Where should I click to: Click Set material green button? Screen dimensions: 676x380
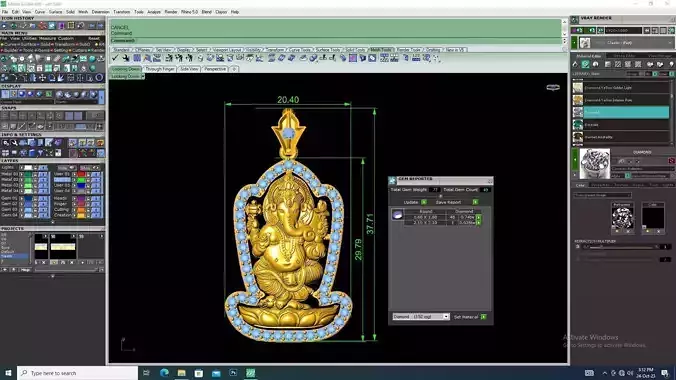point(484,317)
